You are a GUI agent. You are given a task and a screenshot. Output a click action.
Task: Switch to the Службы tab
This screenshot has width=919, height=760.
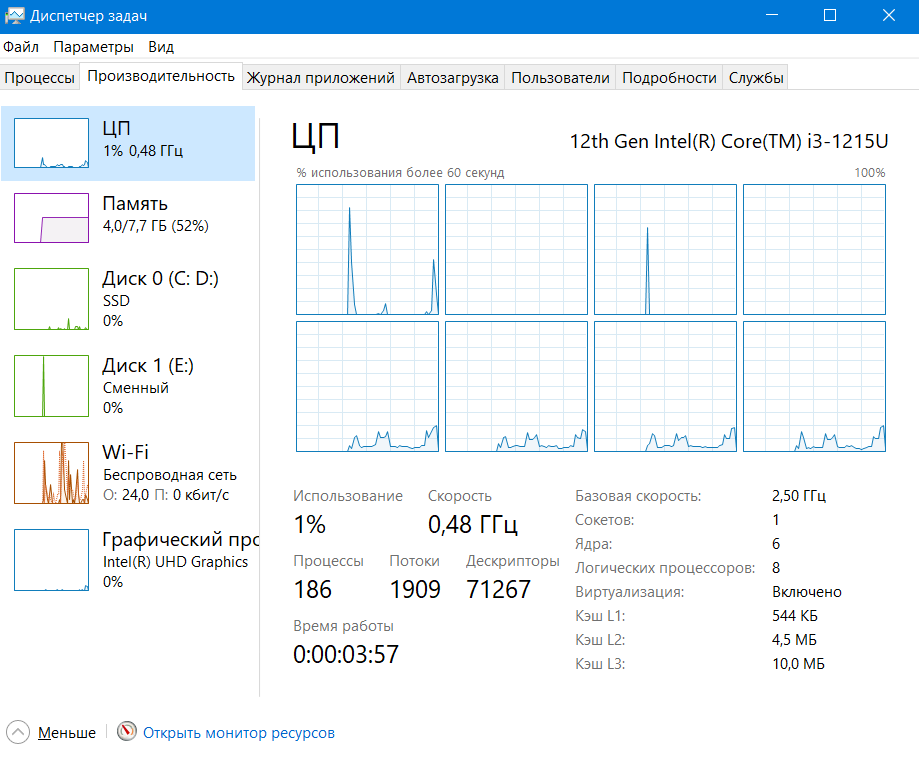click(x=755, y=77)
